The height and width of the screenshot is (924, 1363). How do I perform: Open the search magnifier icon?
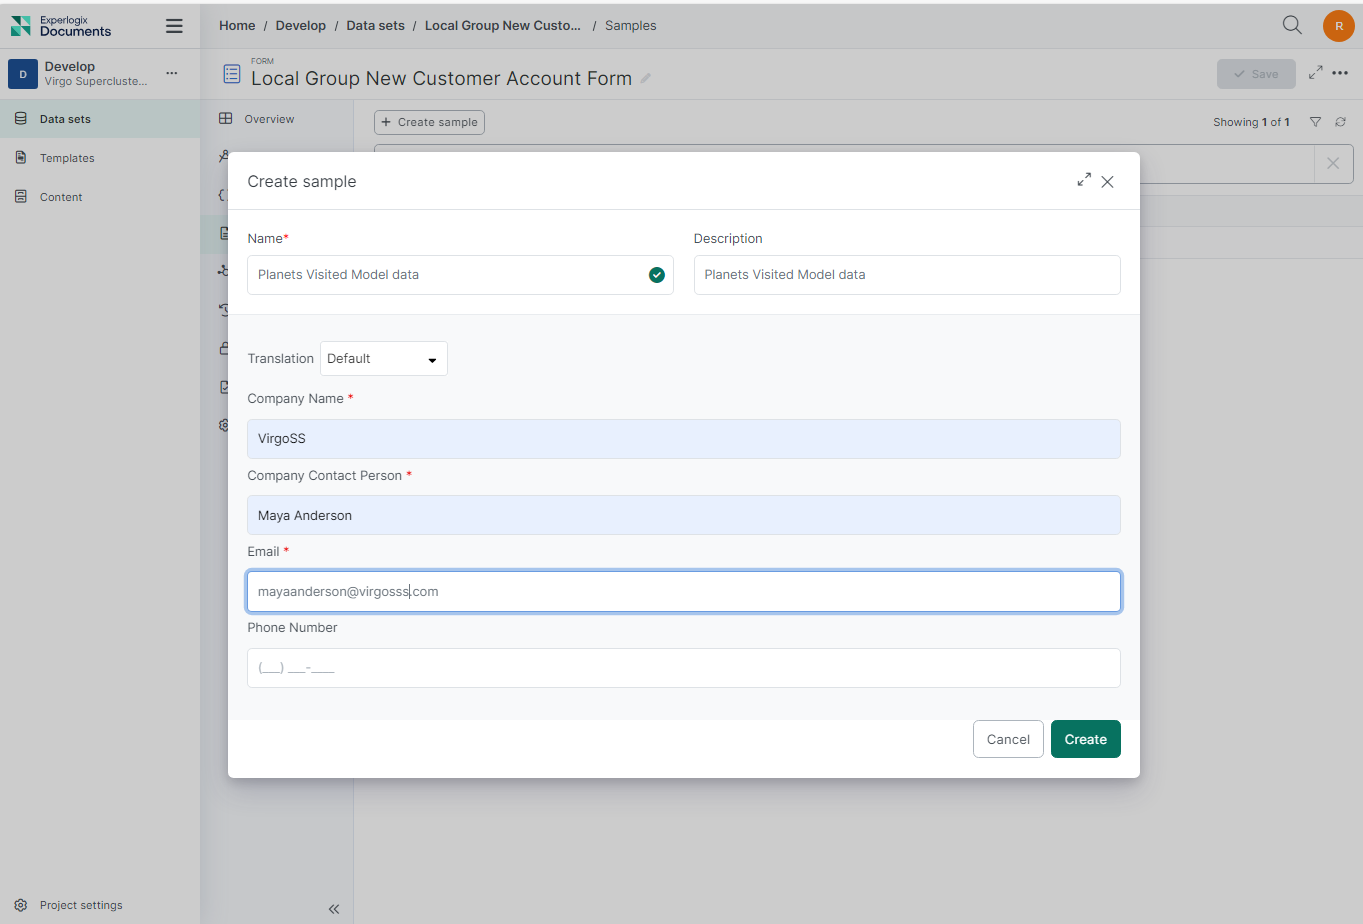tap(1292, 25)
